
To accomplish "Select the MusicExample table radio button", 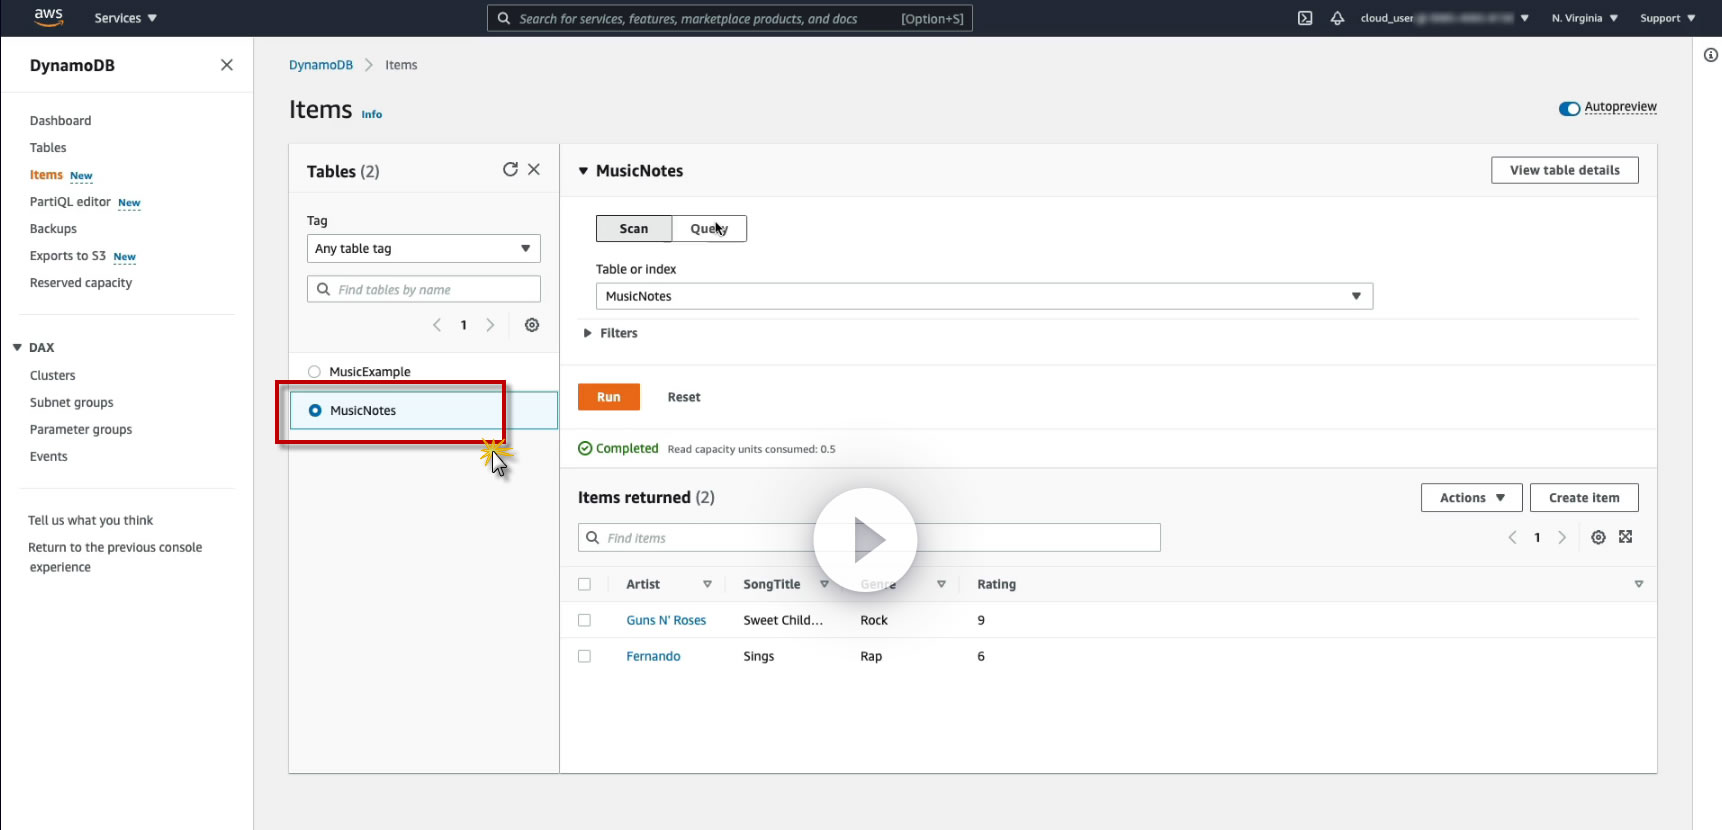I will (314, 372).
